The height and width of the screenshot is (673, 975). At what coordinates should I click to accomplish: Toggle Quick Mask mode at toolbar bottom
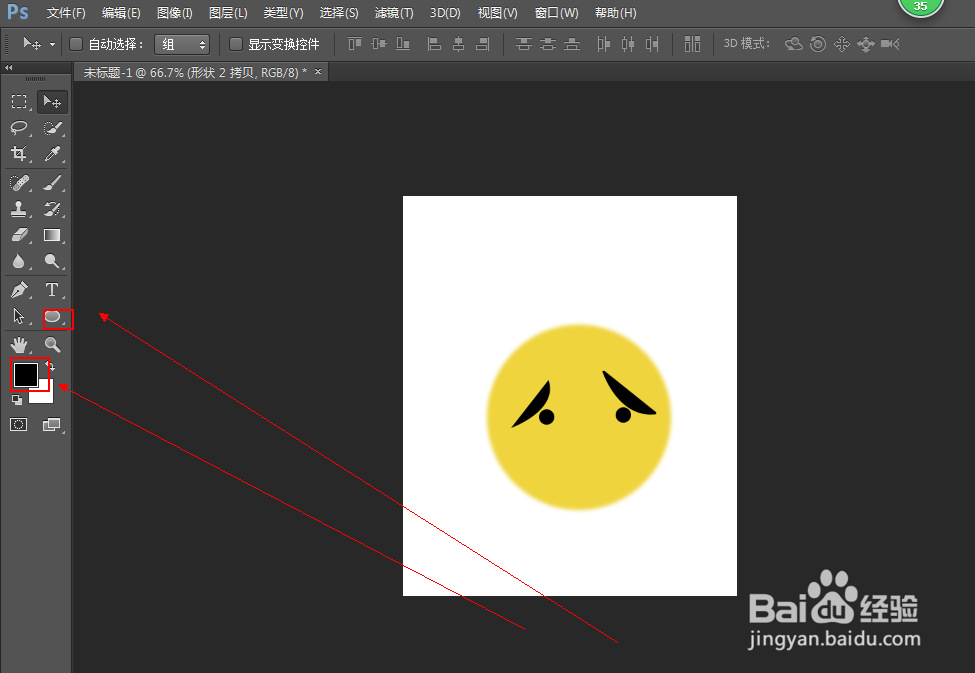[18, 424]
